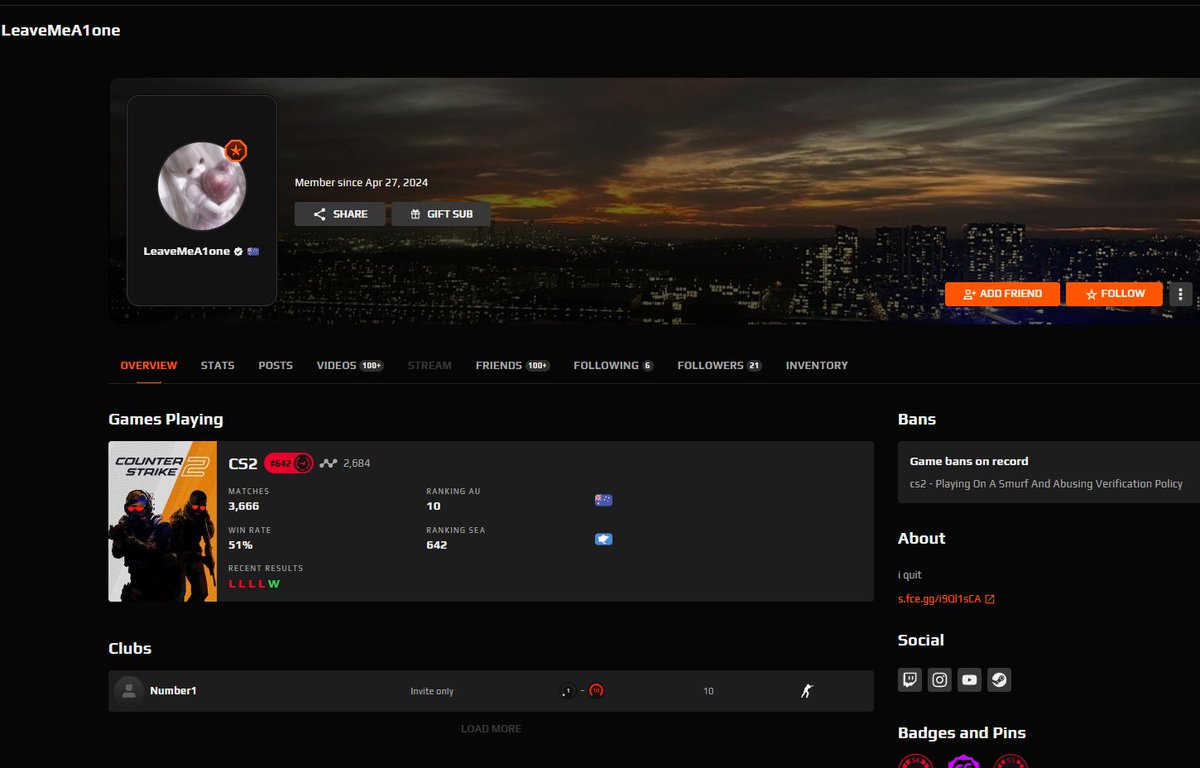
Task: Click the CS shooter icon in Number1 row
Action: (x=807, y=691)
